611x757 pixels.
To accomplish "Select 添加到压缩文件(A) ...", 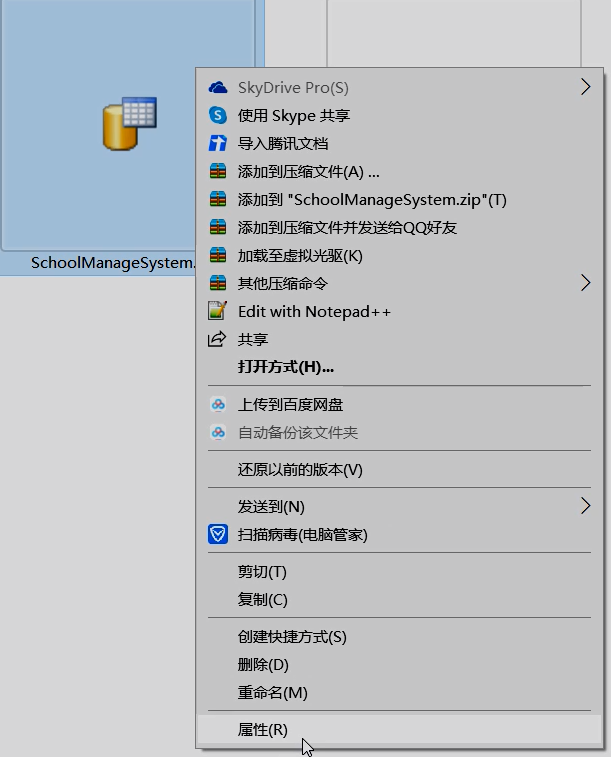I will 399,171.
